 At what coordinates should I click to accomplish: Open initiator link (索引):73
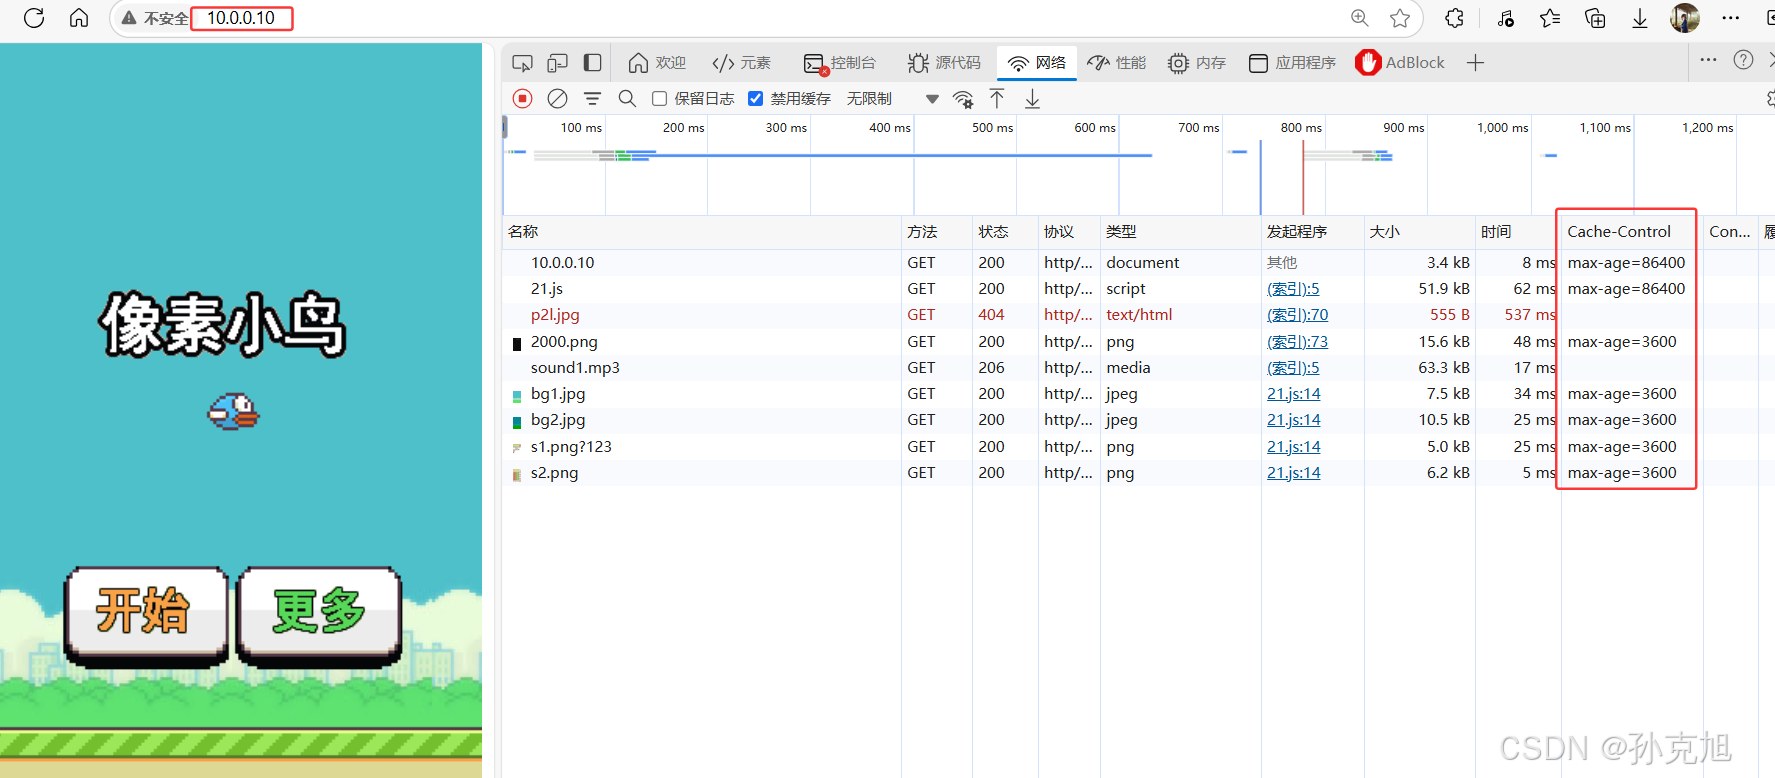[1297, 341]
